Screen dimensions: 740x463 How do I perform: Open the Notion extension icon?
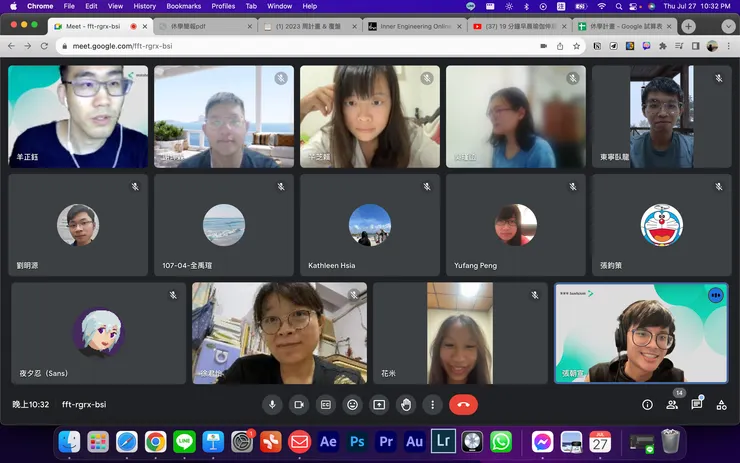click(x=597, y=46)
